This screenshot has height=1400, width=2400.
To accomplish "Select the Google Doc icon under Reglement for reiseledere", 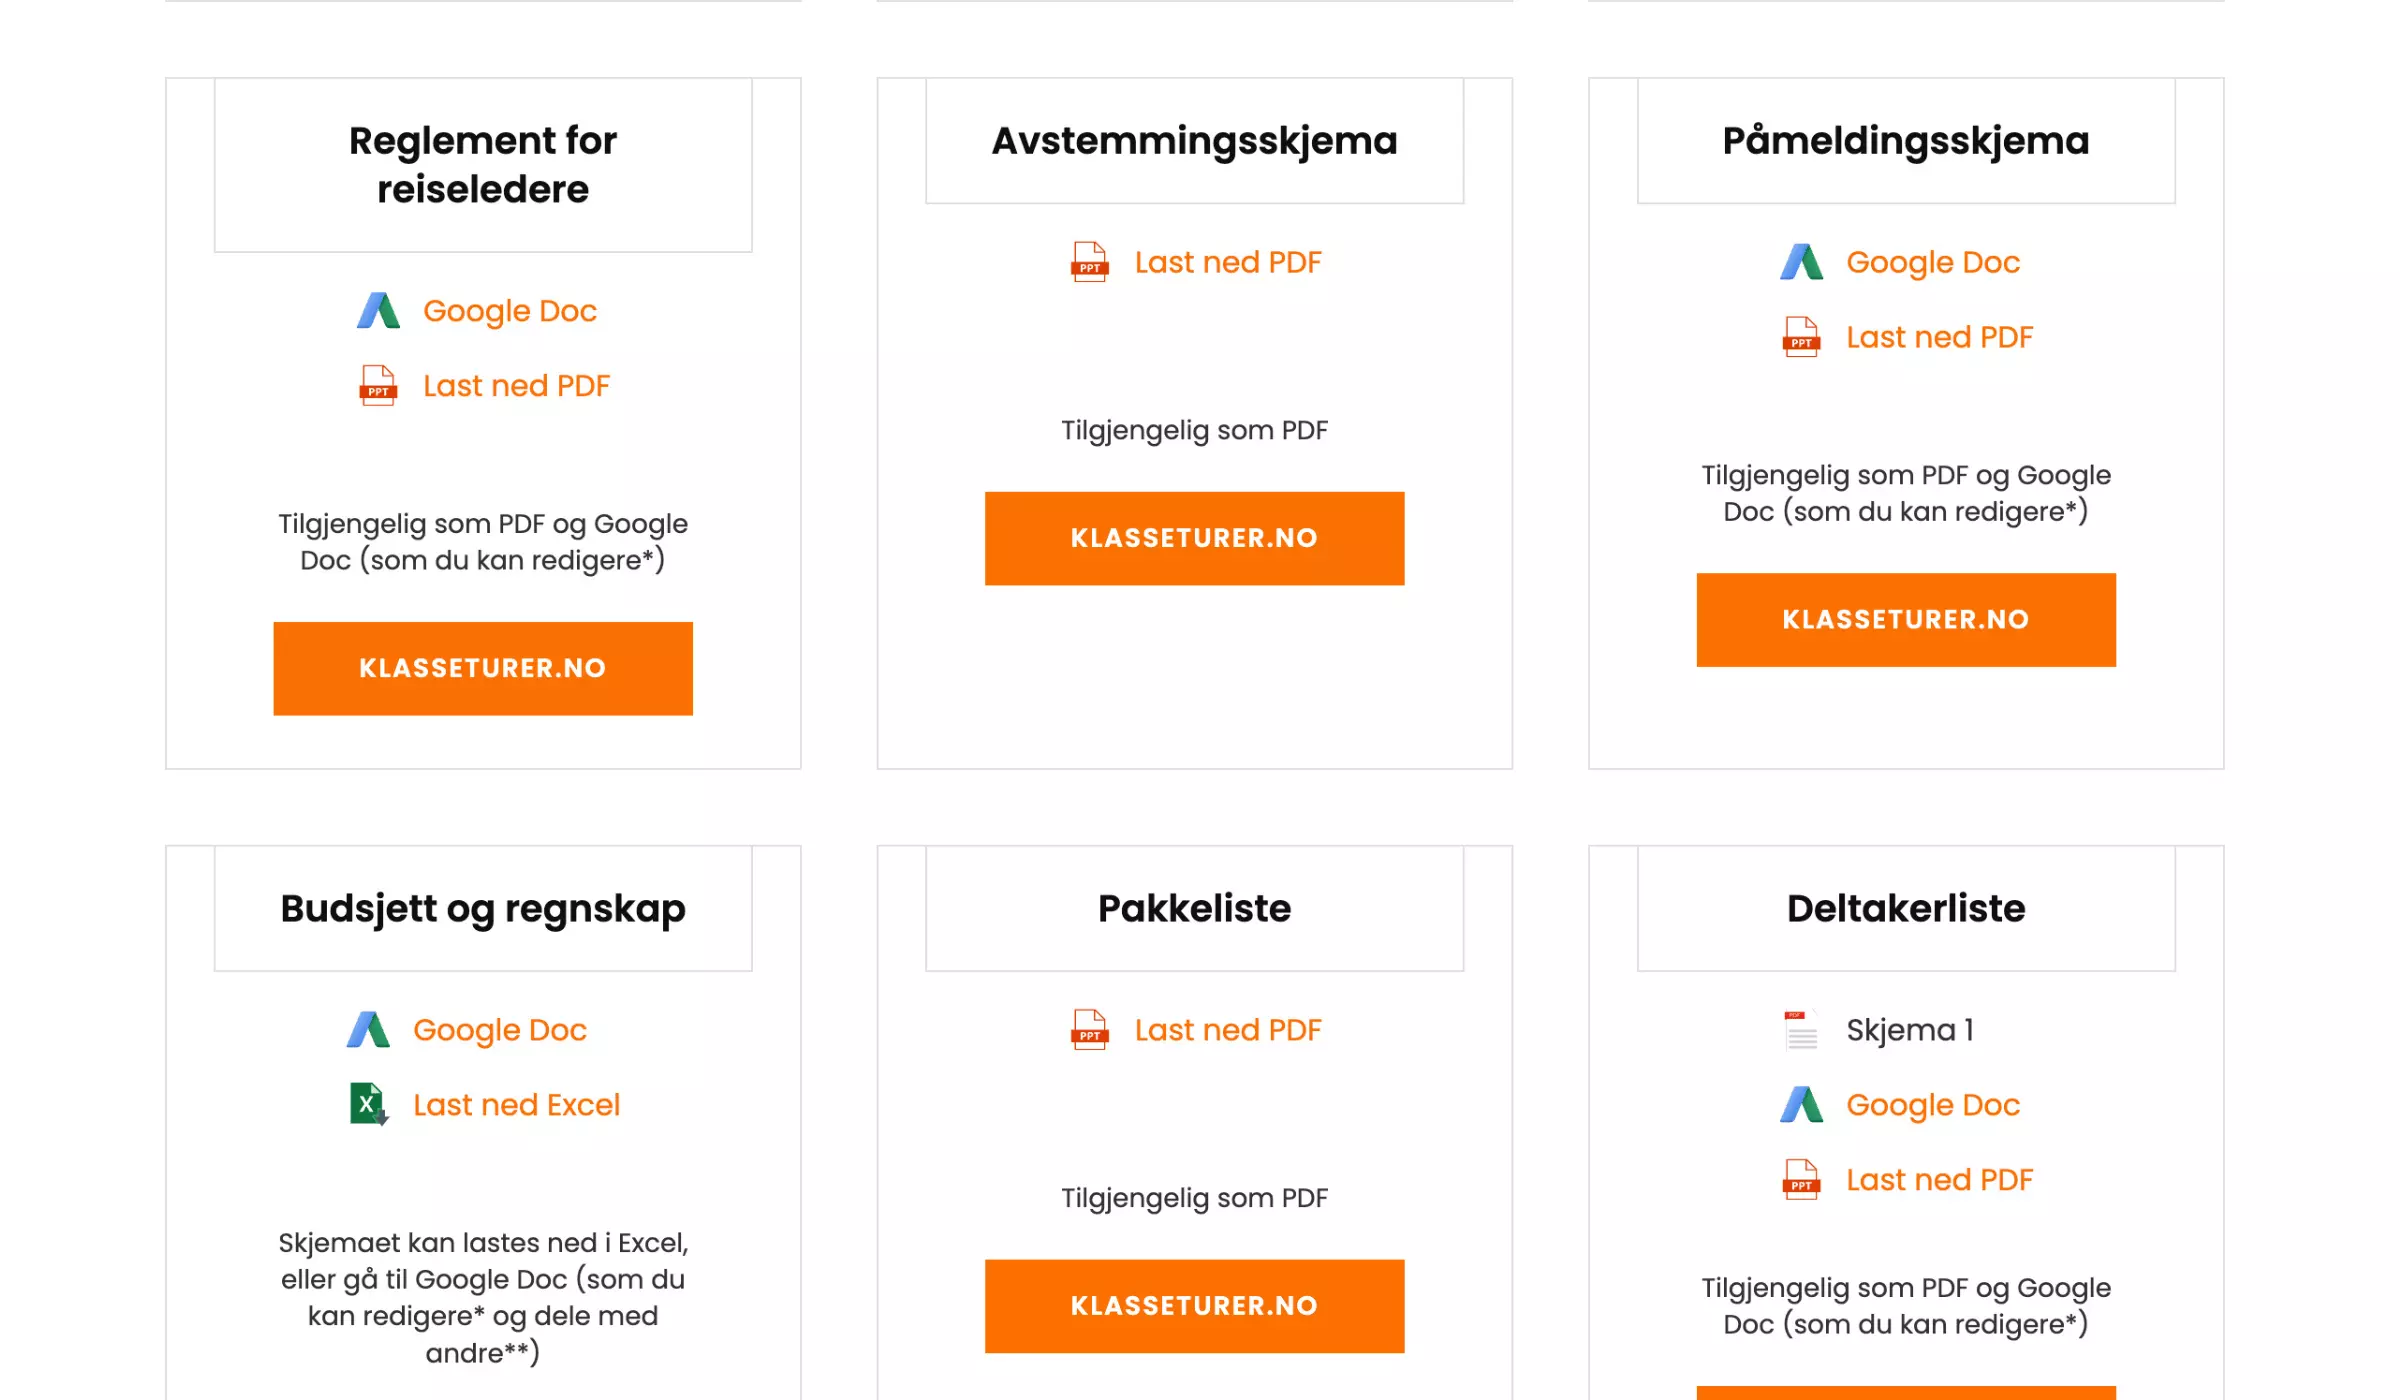I will [378, 311].
